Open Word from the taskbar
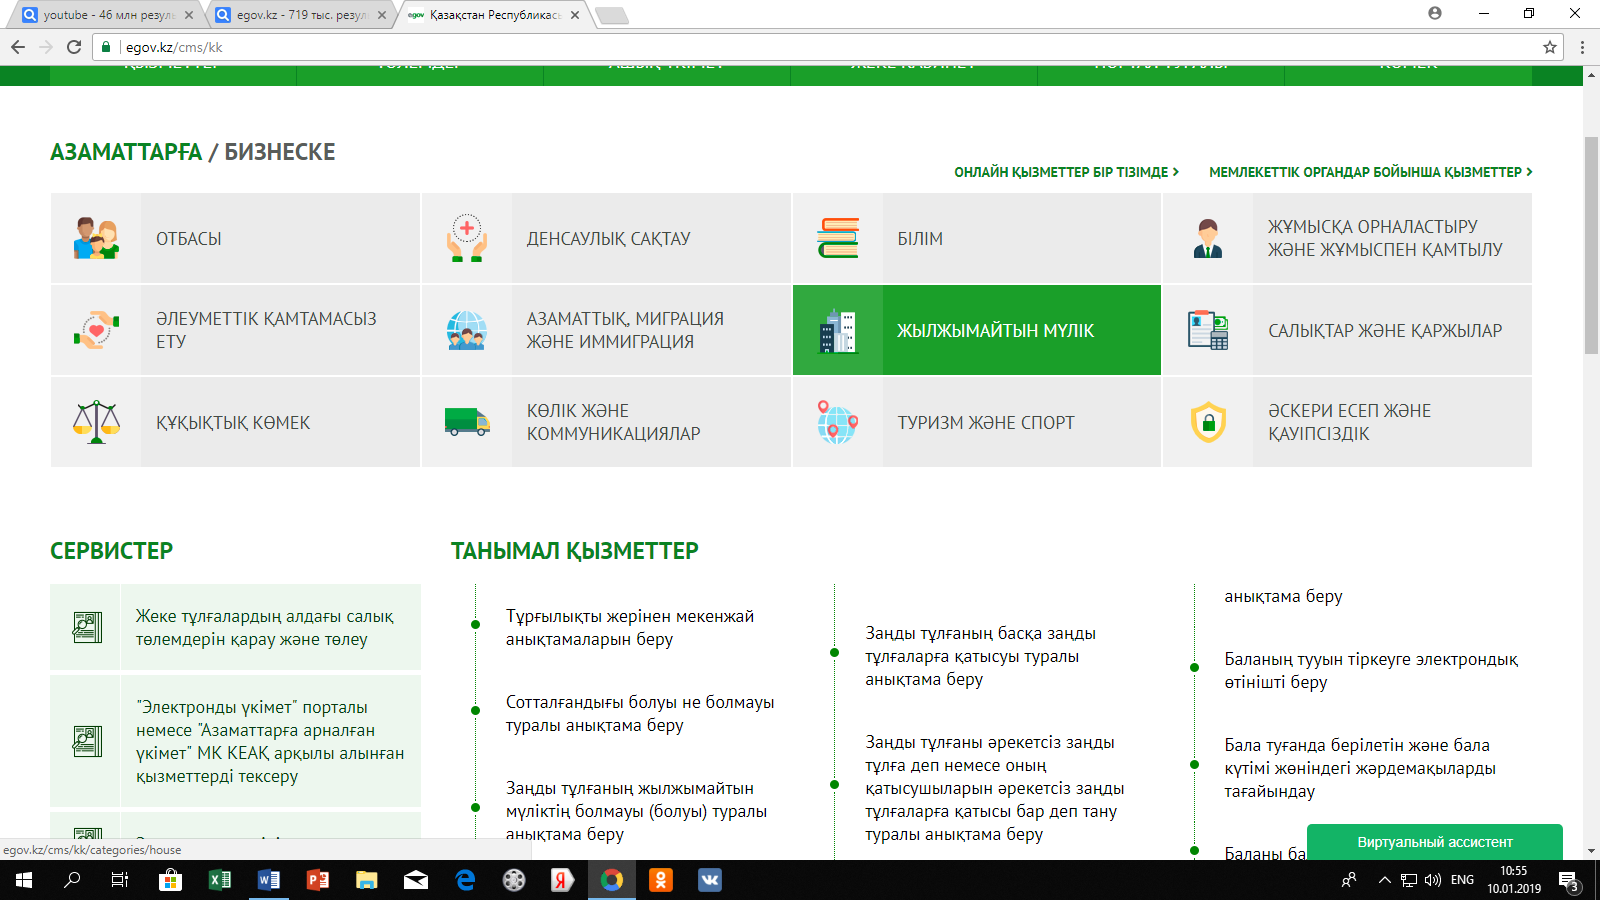 point(268,880)
